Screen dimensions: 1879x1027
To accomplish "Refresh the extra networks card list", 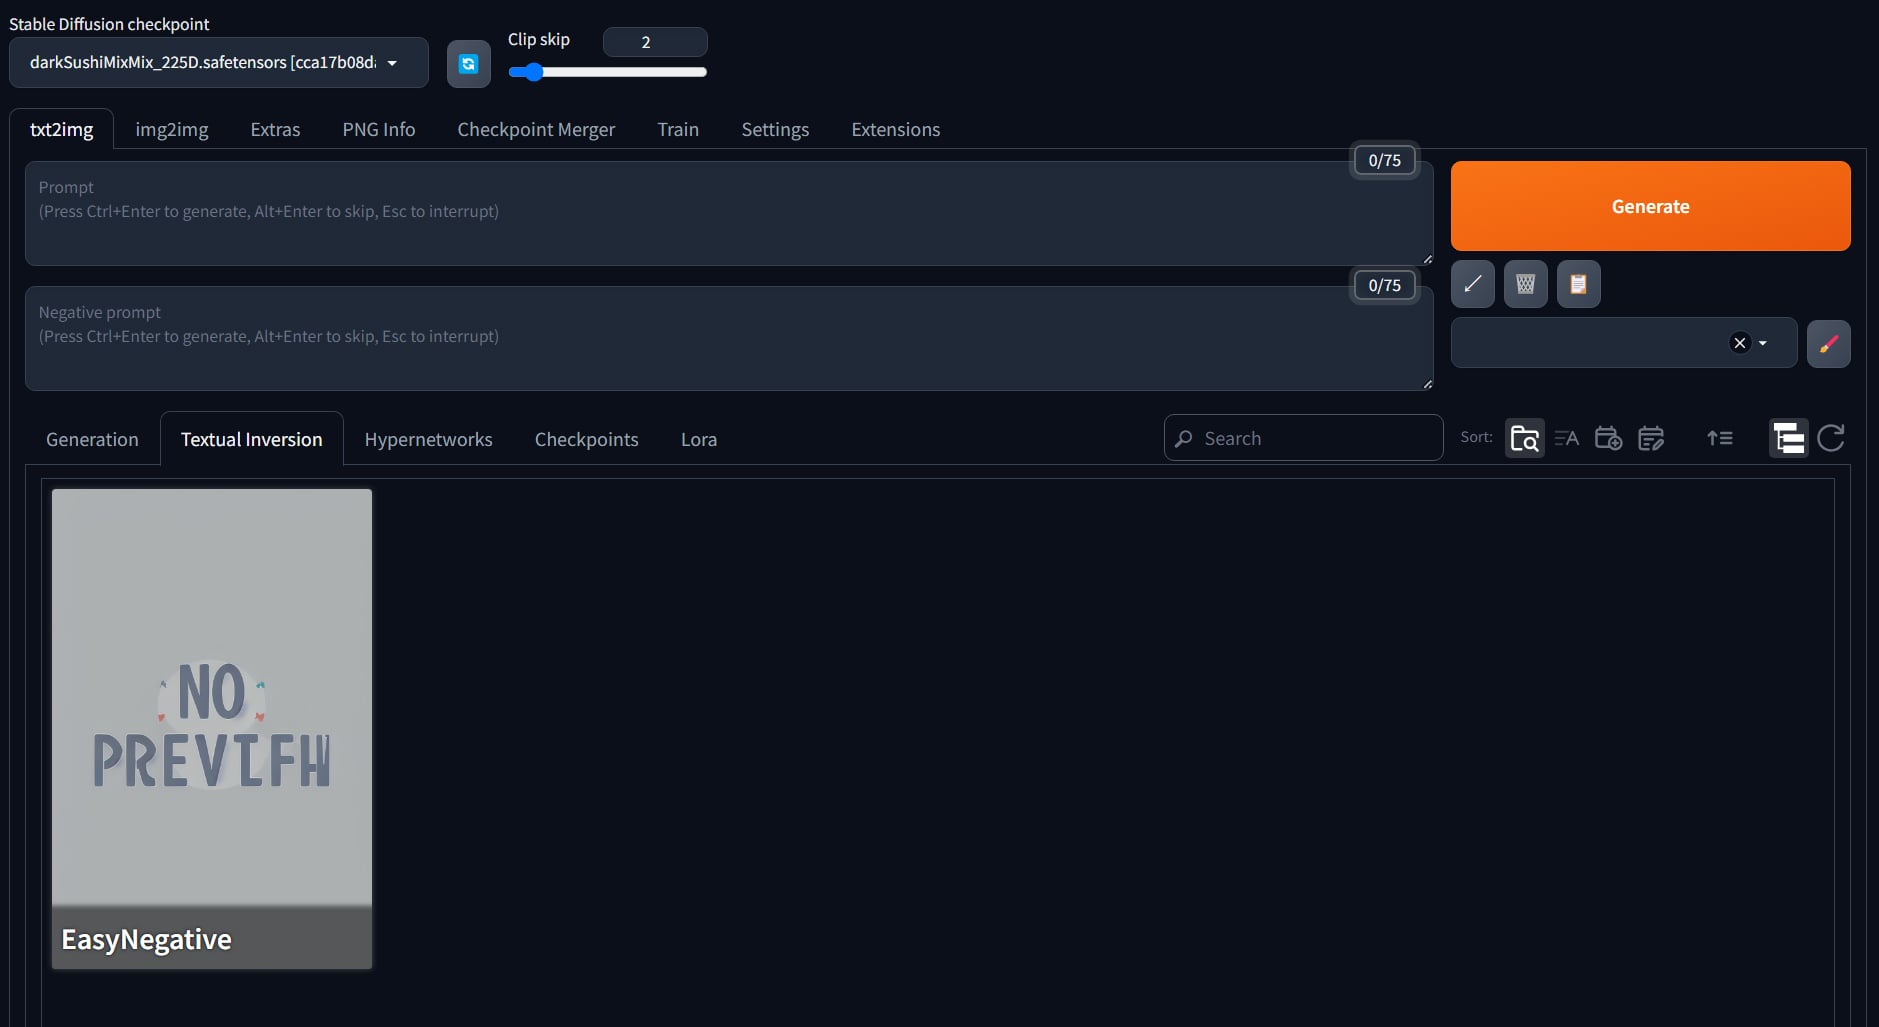I will click(1830, 438).
